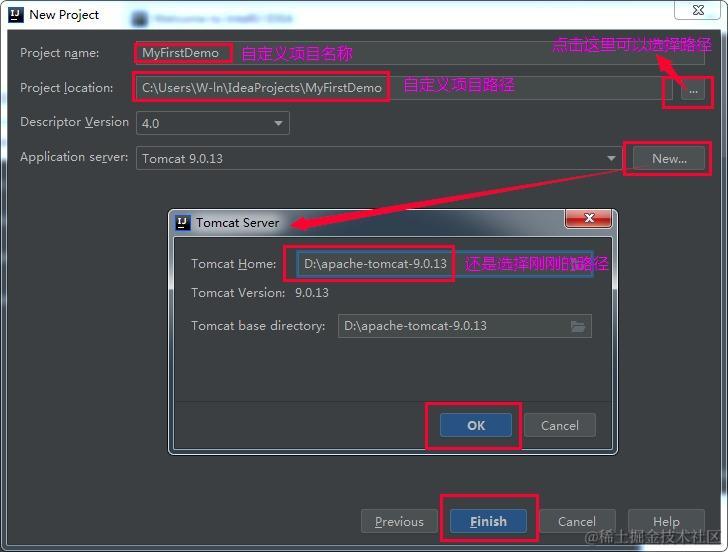Confirm Tomcat Server dialog with OK

click(x=476, y=425)
